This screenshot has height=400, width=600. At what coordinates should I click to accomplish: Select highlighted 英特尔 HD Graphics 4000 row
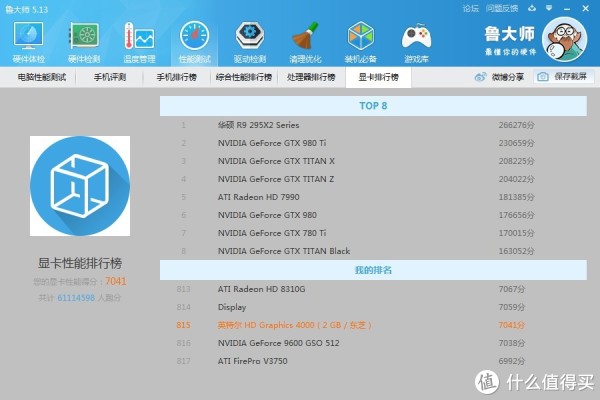(x=373, y=325)
